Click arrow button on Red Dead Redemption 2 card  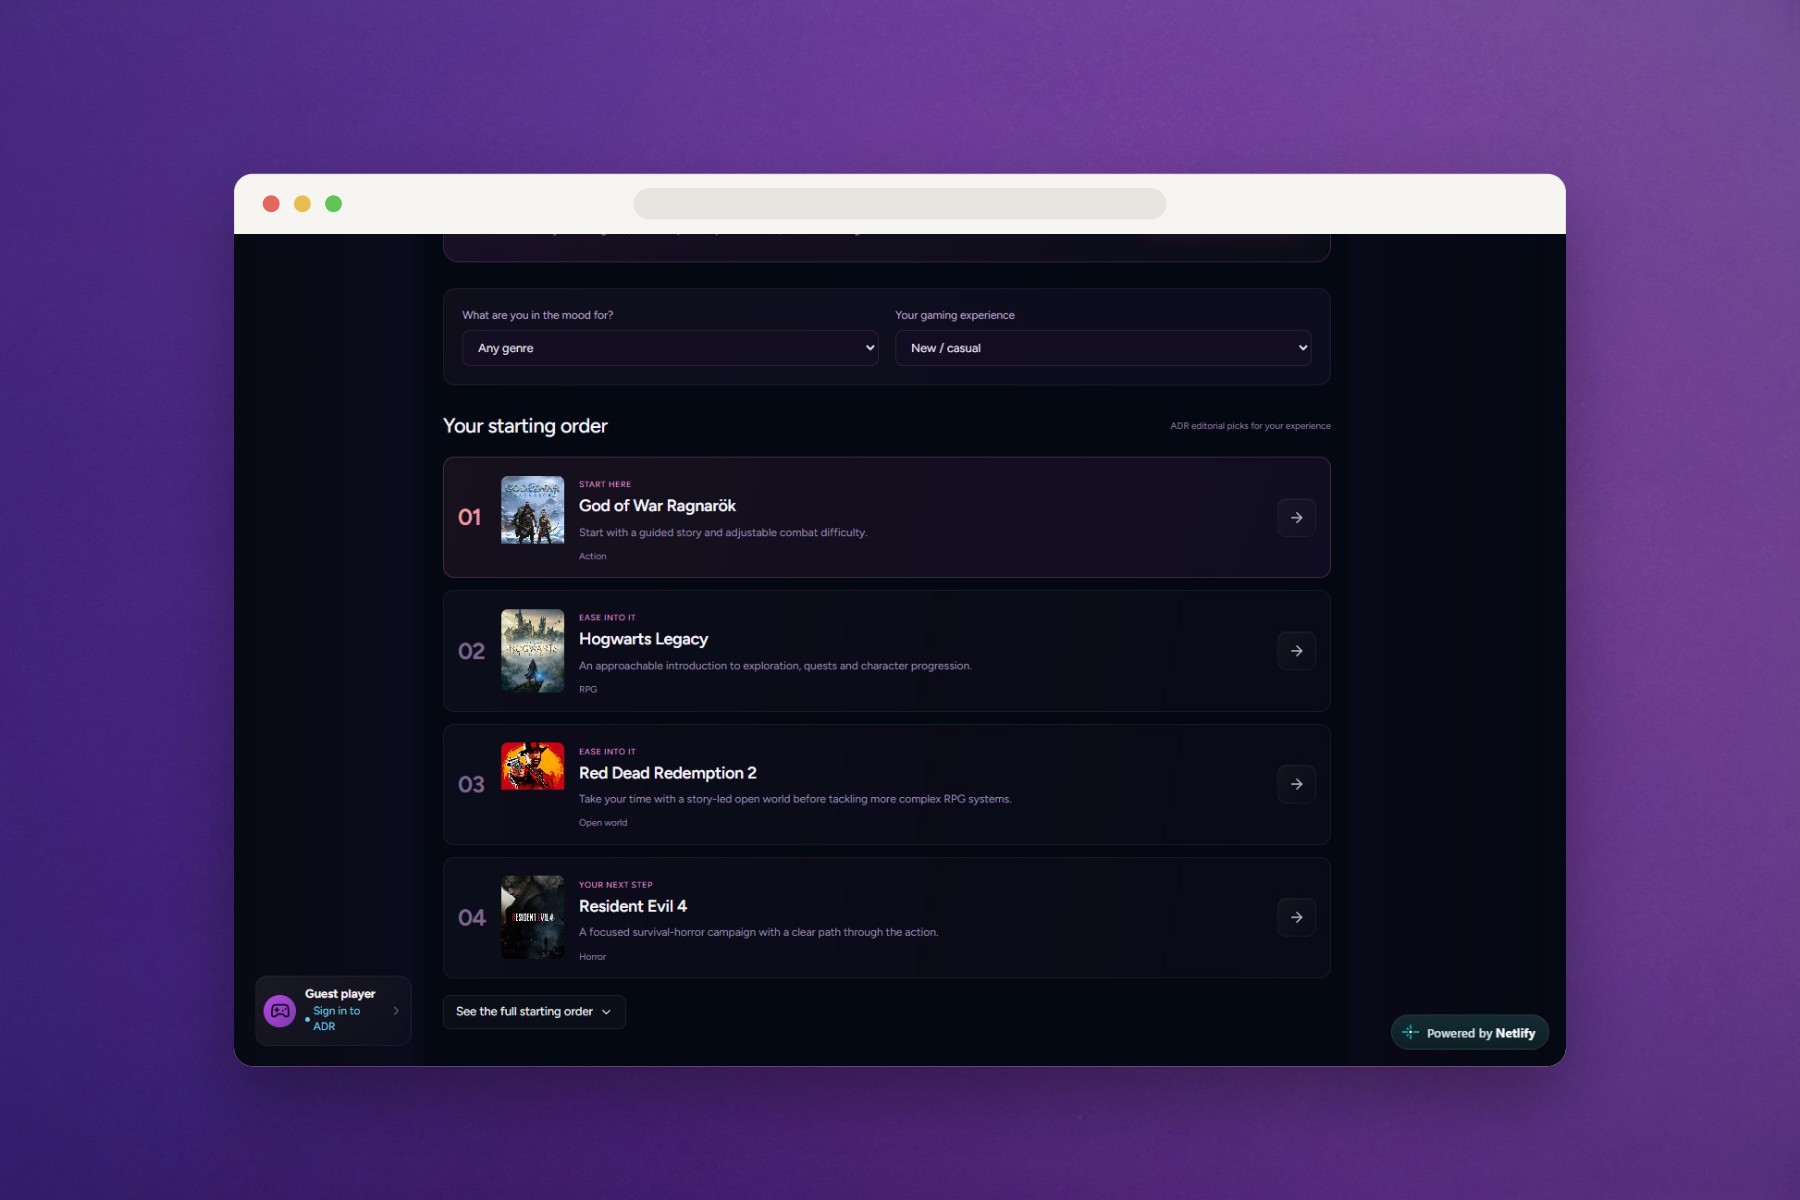coord(1296,784)
